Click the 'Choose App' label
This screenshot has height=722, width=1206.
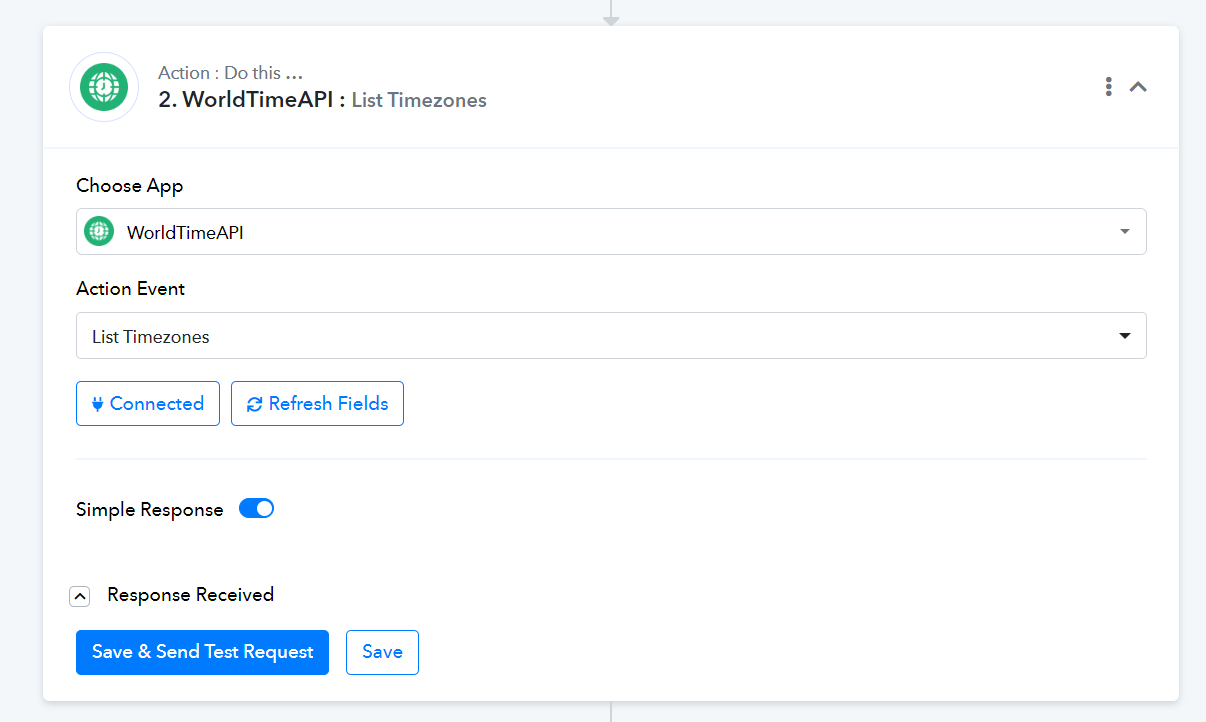pyautogui.click(x=130, y=186)
